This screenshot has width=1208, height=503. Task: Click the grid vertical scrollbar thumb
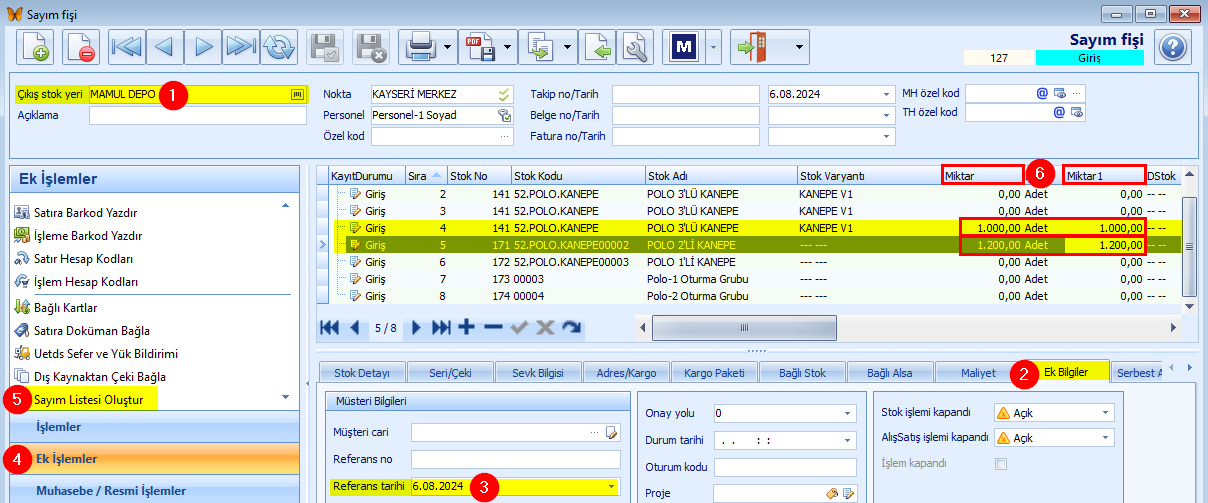[x=1189, y=246]
